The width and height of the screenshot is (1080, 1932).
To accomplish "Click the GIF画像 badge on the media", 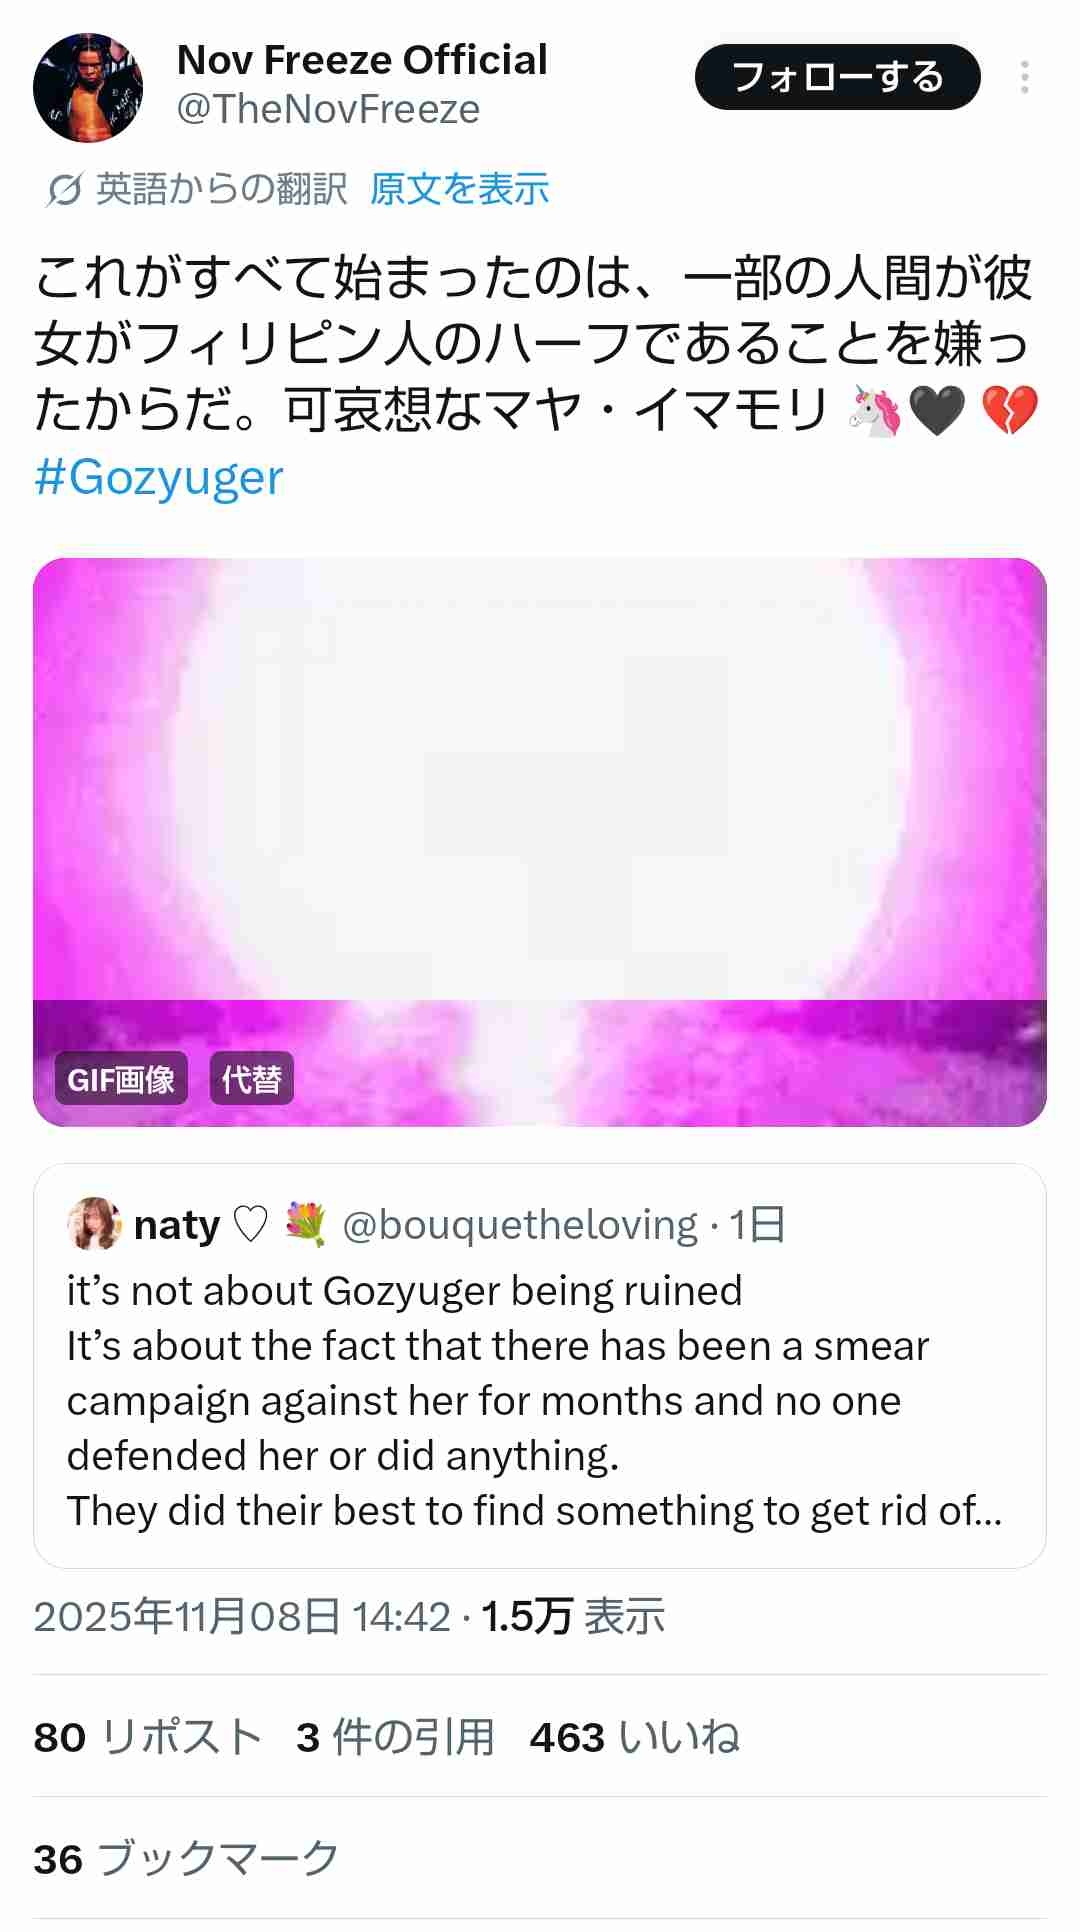I will 121,1079.
